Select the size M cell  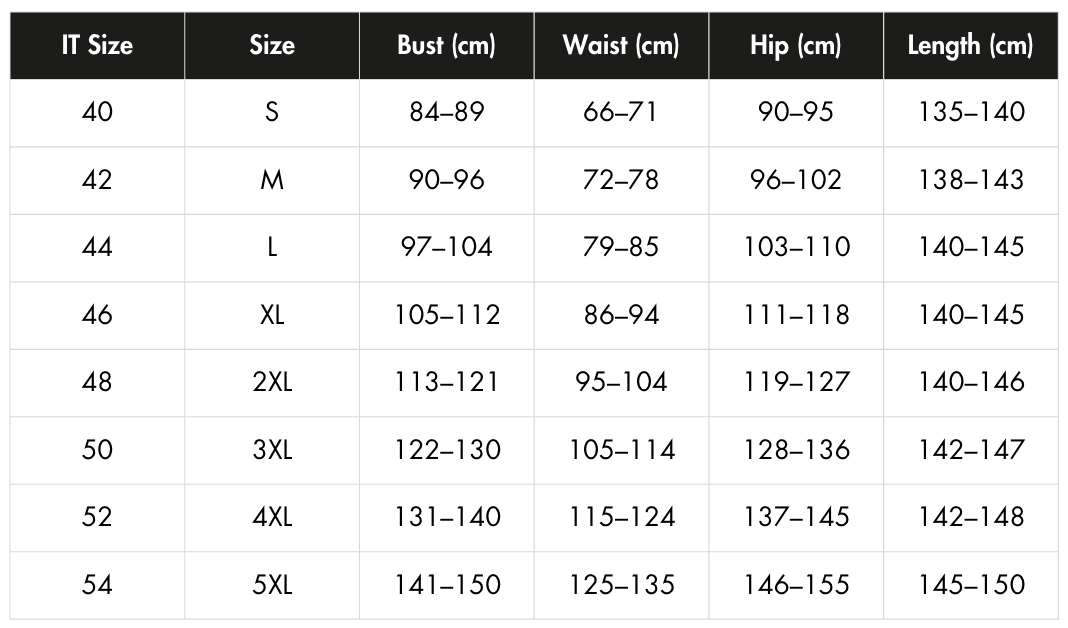272,180
